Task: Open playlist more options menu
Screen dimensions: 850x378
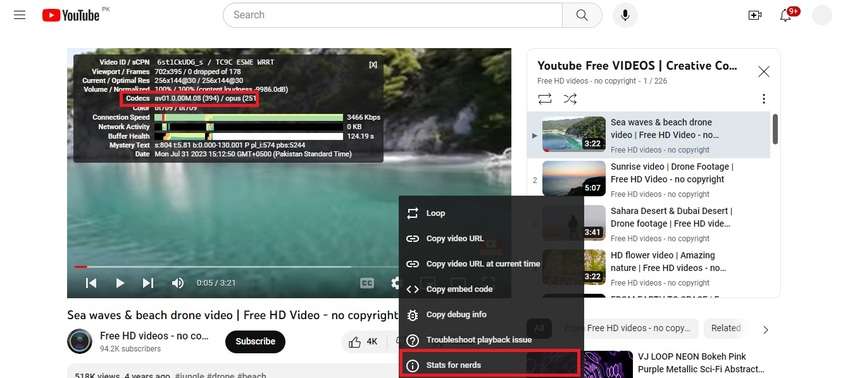Action: pos(763,99)
